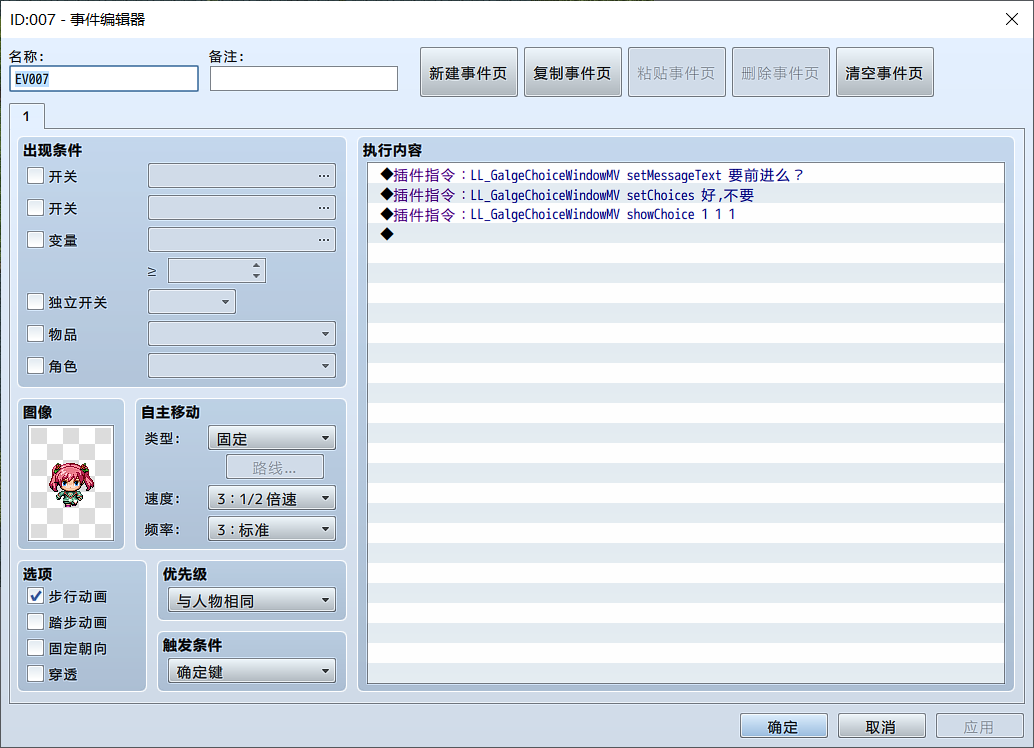This screenshot has width=1034, height=748.
Task: Check the 固定朝向 option
Action: tap(36, 648)
